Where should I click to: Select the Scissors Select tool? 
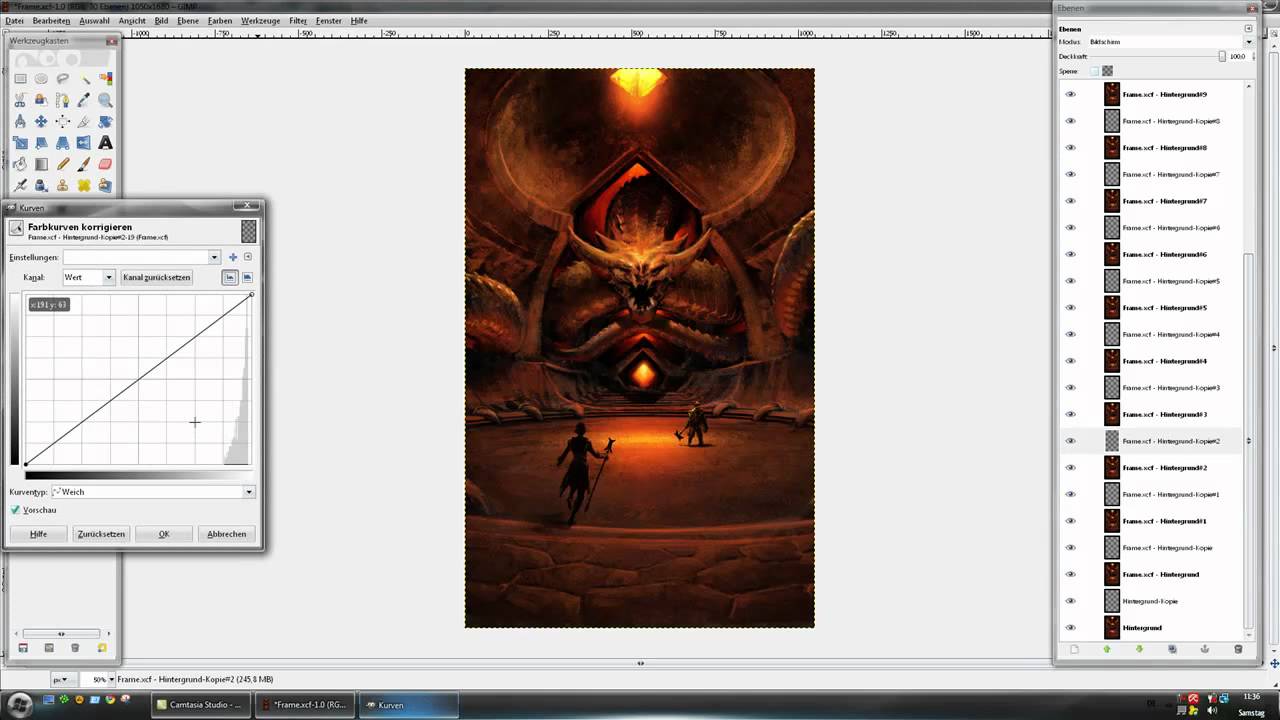click(x=20, y=100)
